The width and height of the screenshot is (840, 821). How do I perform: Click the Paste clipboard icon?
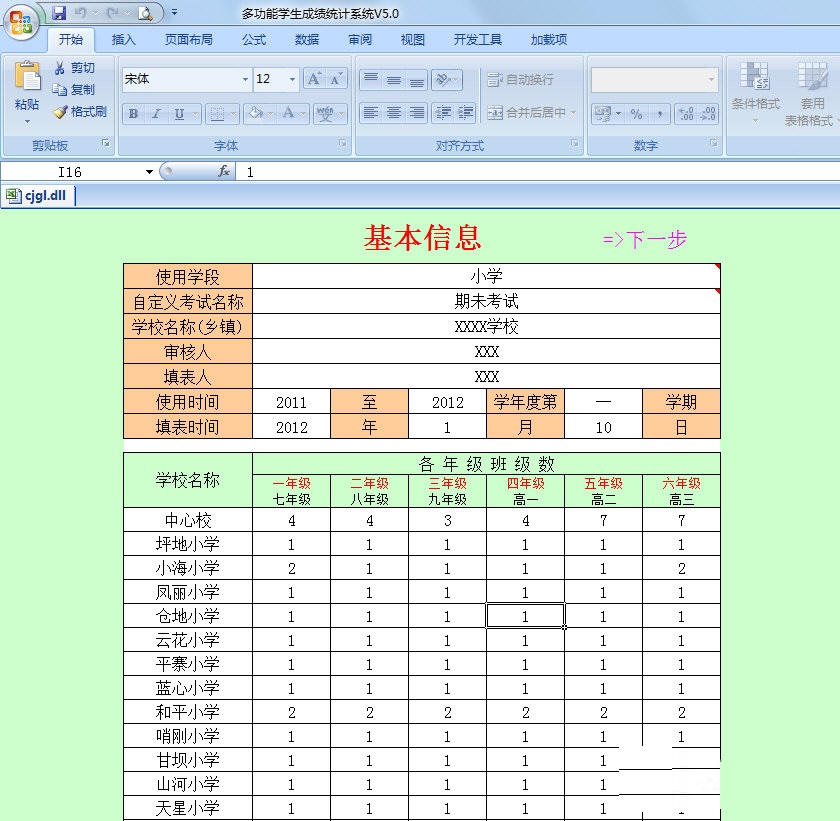tap(27, 76)
